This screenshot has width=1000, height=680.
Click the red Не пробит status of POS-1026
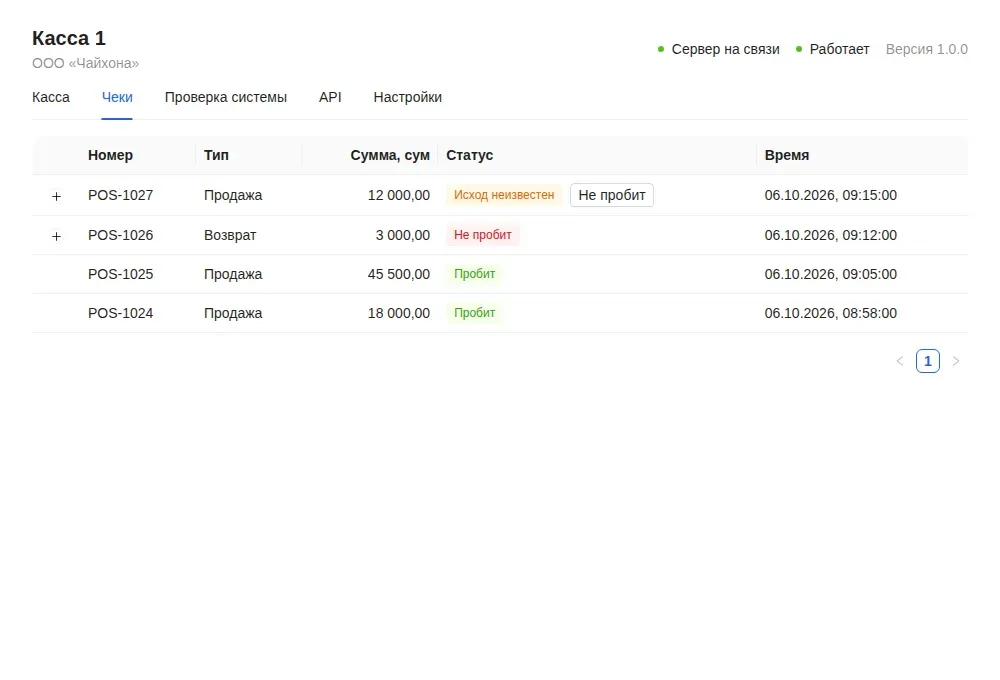[483, 235]
